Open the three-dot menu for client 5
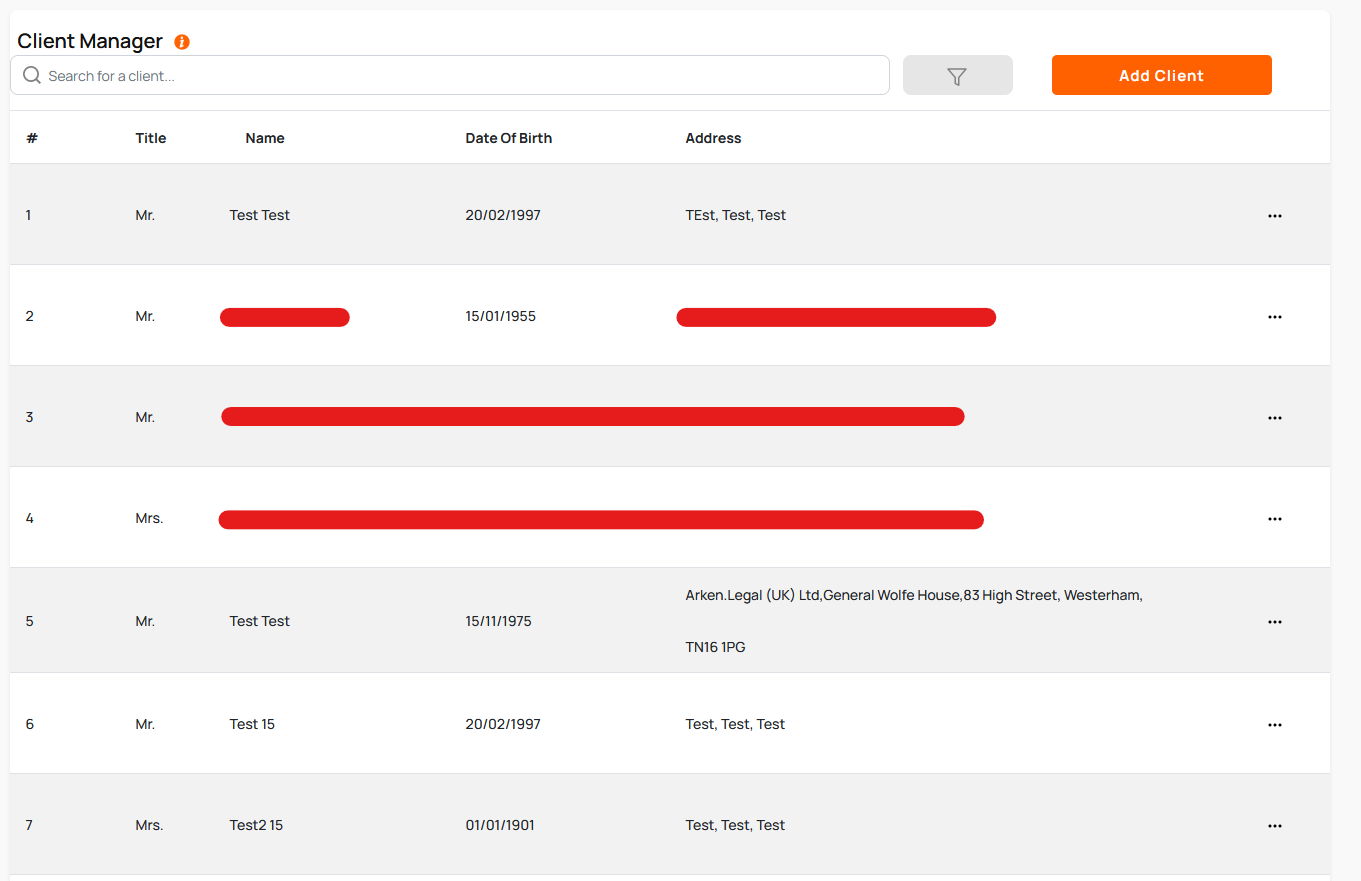The width and height of the screenshot is (1361, 881). [1274, 622]
